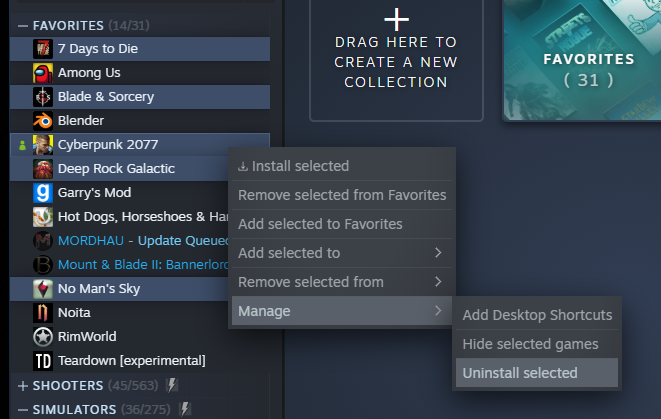This screenshot has height=419, width=661.
Task: Click the lightning icon next to SIMULATORS
Action: pyautogui.click(x=184, y=409)
